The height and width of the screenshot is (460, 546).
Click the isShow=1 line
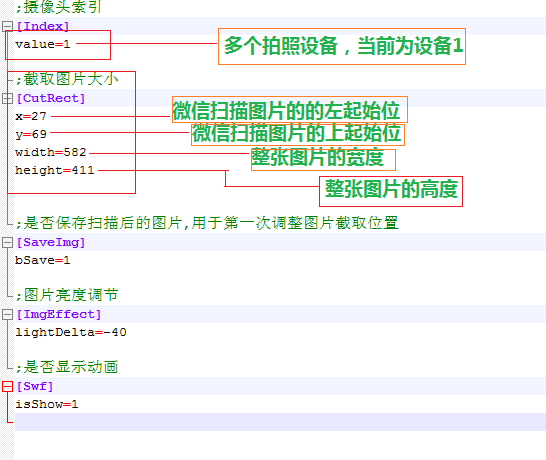pos(47,404)
